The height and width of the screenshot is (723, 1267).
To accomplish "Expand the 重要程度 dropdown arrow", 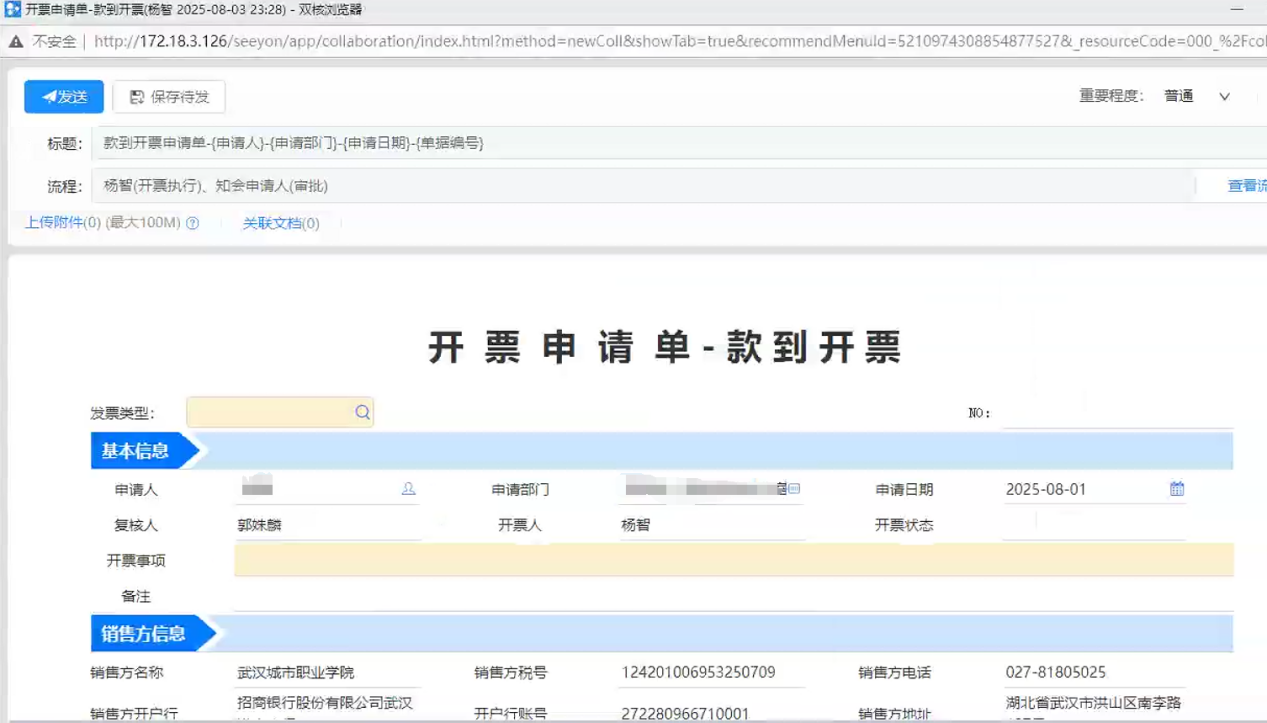I will point(1224,97).
